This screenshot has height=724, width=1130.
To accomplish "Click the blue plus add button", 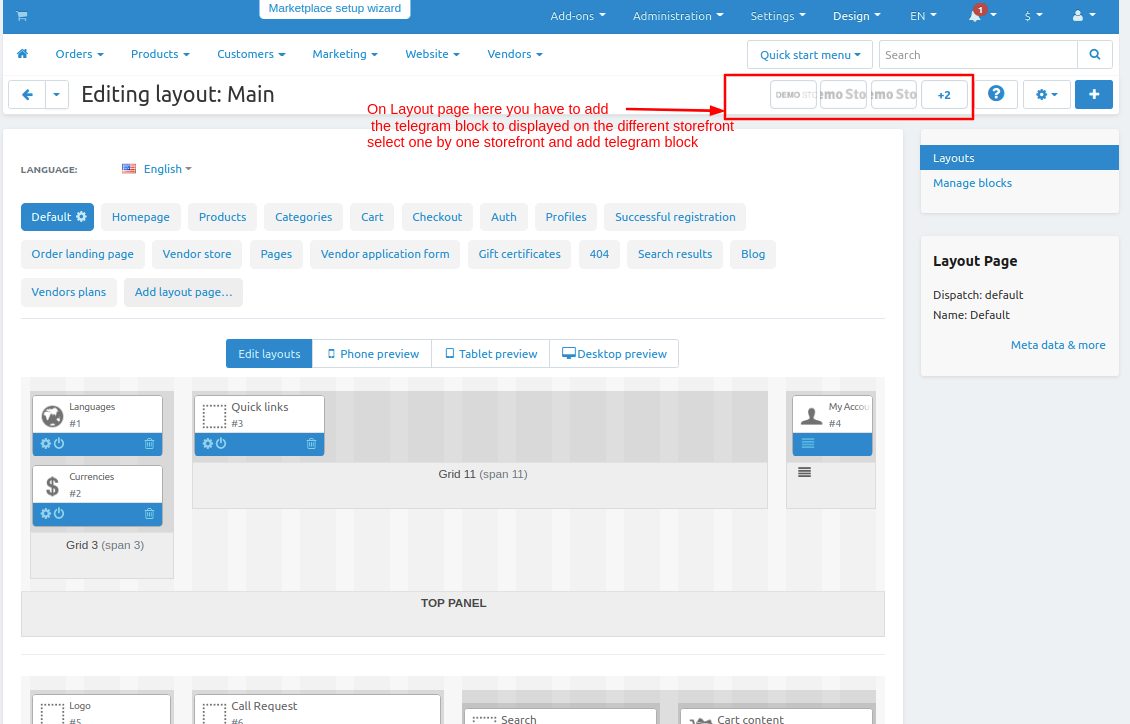I will coord(1093,94).
